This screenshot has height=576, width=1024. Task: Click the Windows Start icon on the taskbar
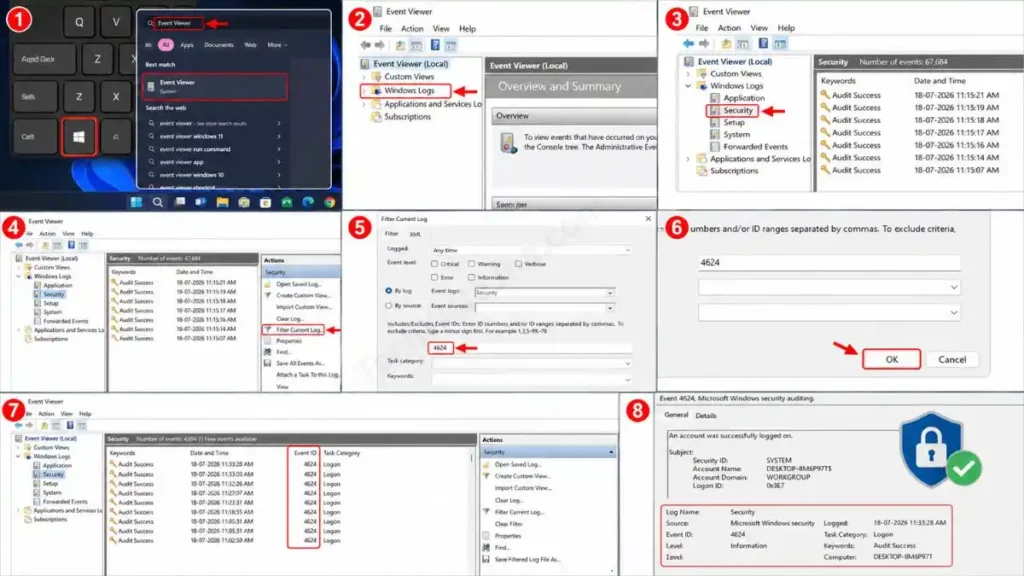coord(136,202)
